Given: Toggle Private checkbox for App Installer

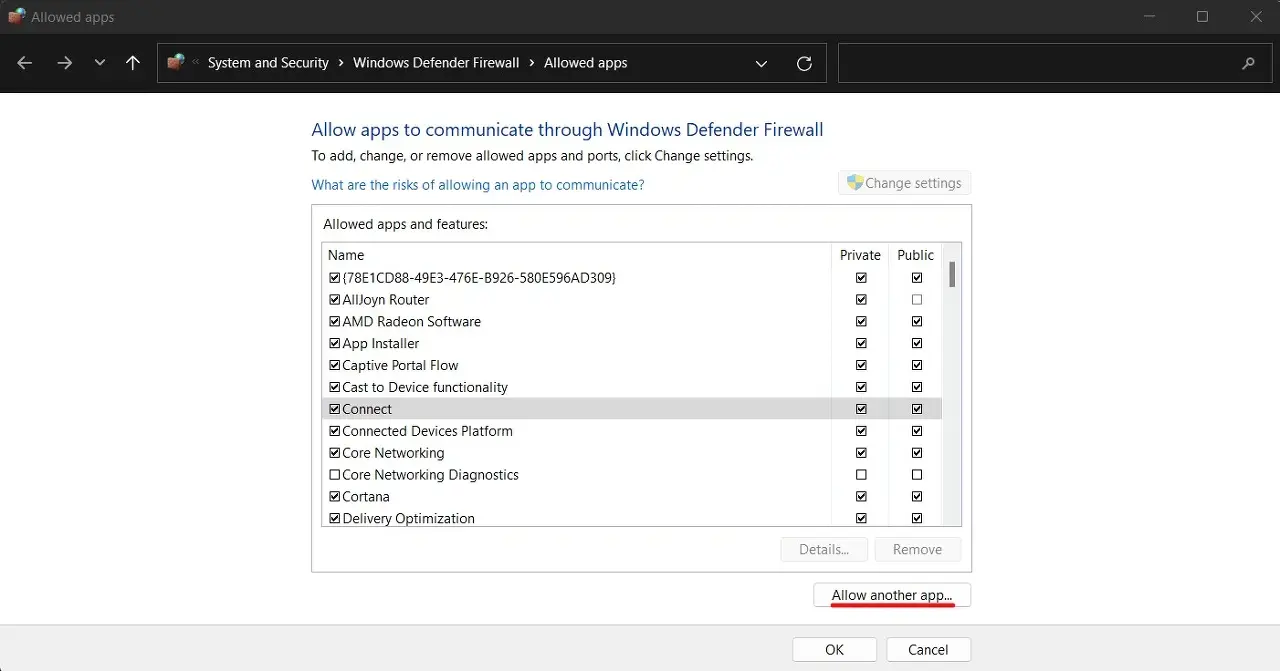Looking at the screenshot, I should pos(861,344).
